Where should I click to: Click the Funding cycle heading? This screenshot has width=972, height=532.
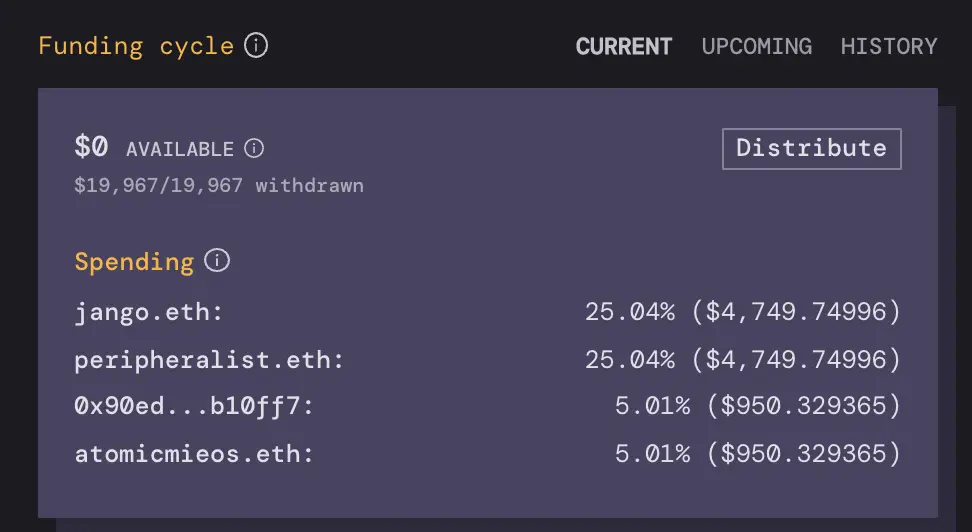pos(136,46)
